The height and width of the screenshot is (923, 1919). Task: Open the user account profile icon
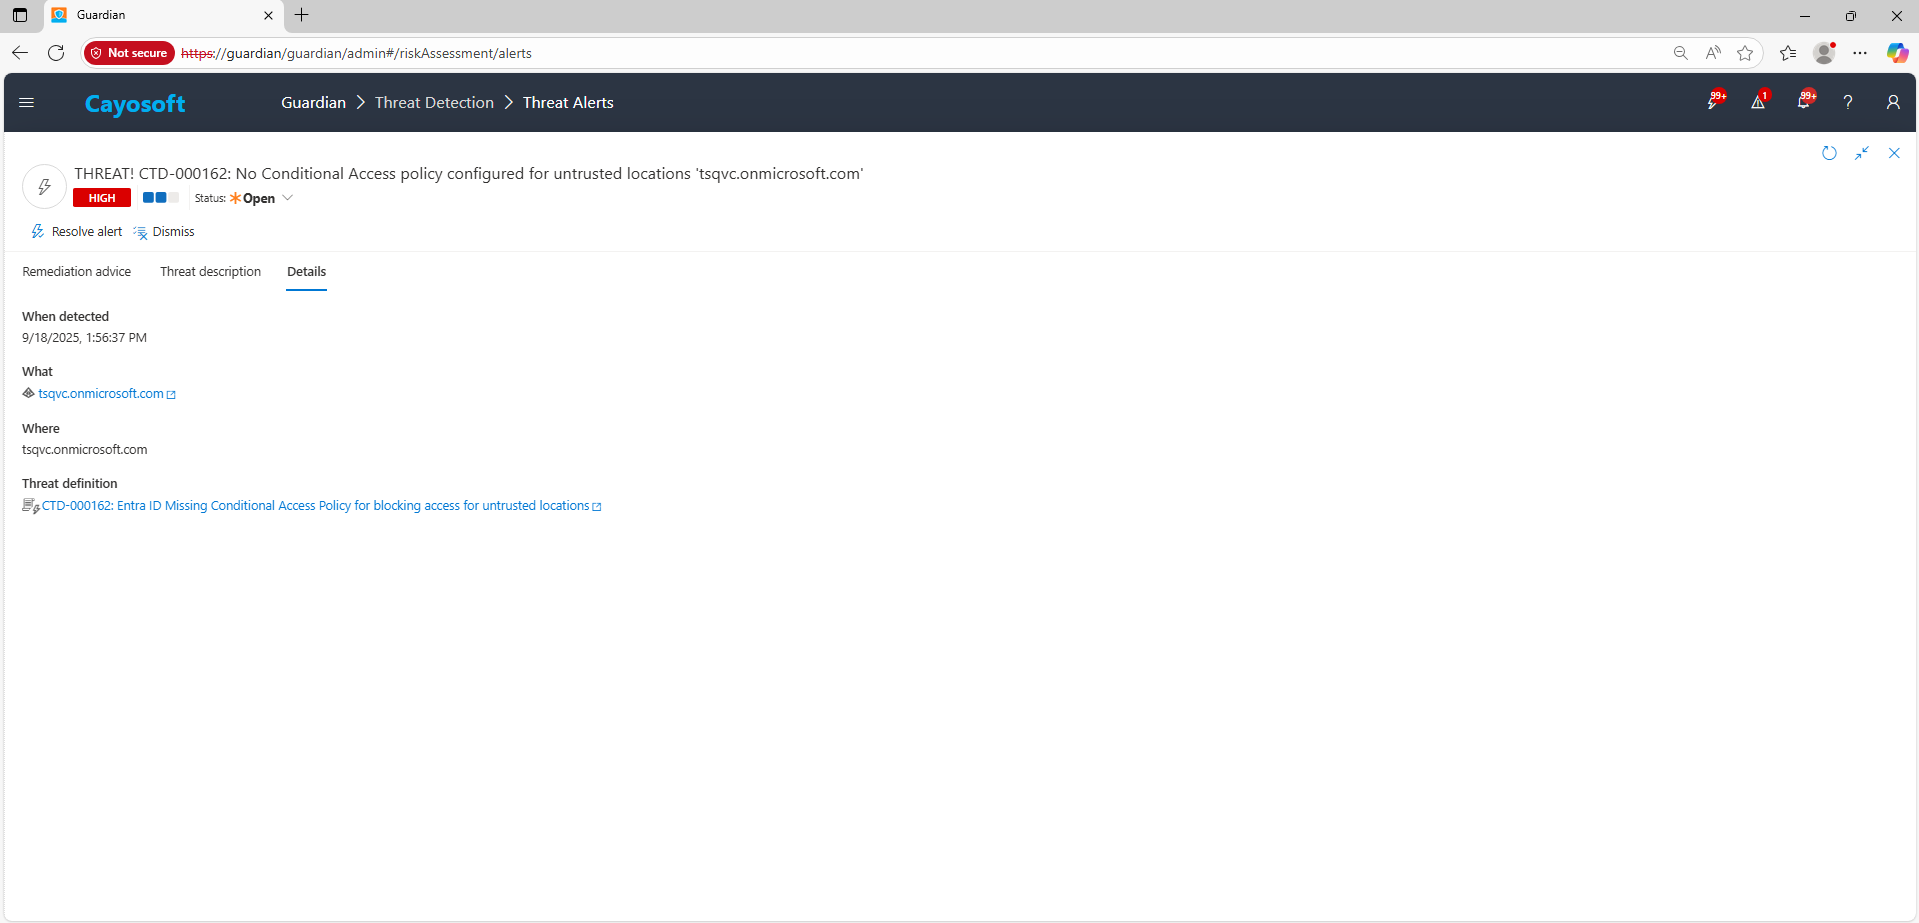click(1893, 102)
